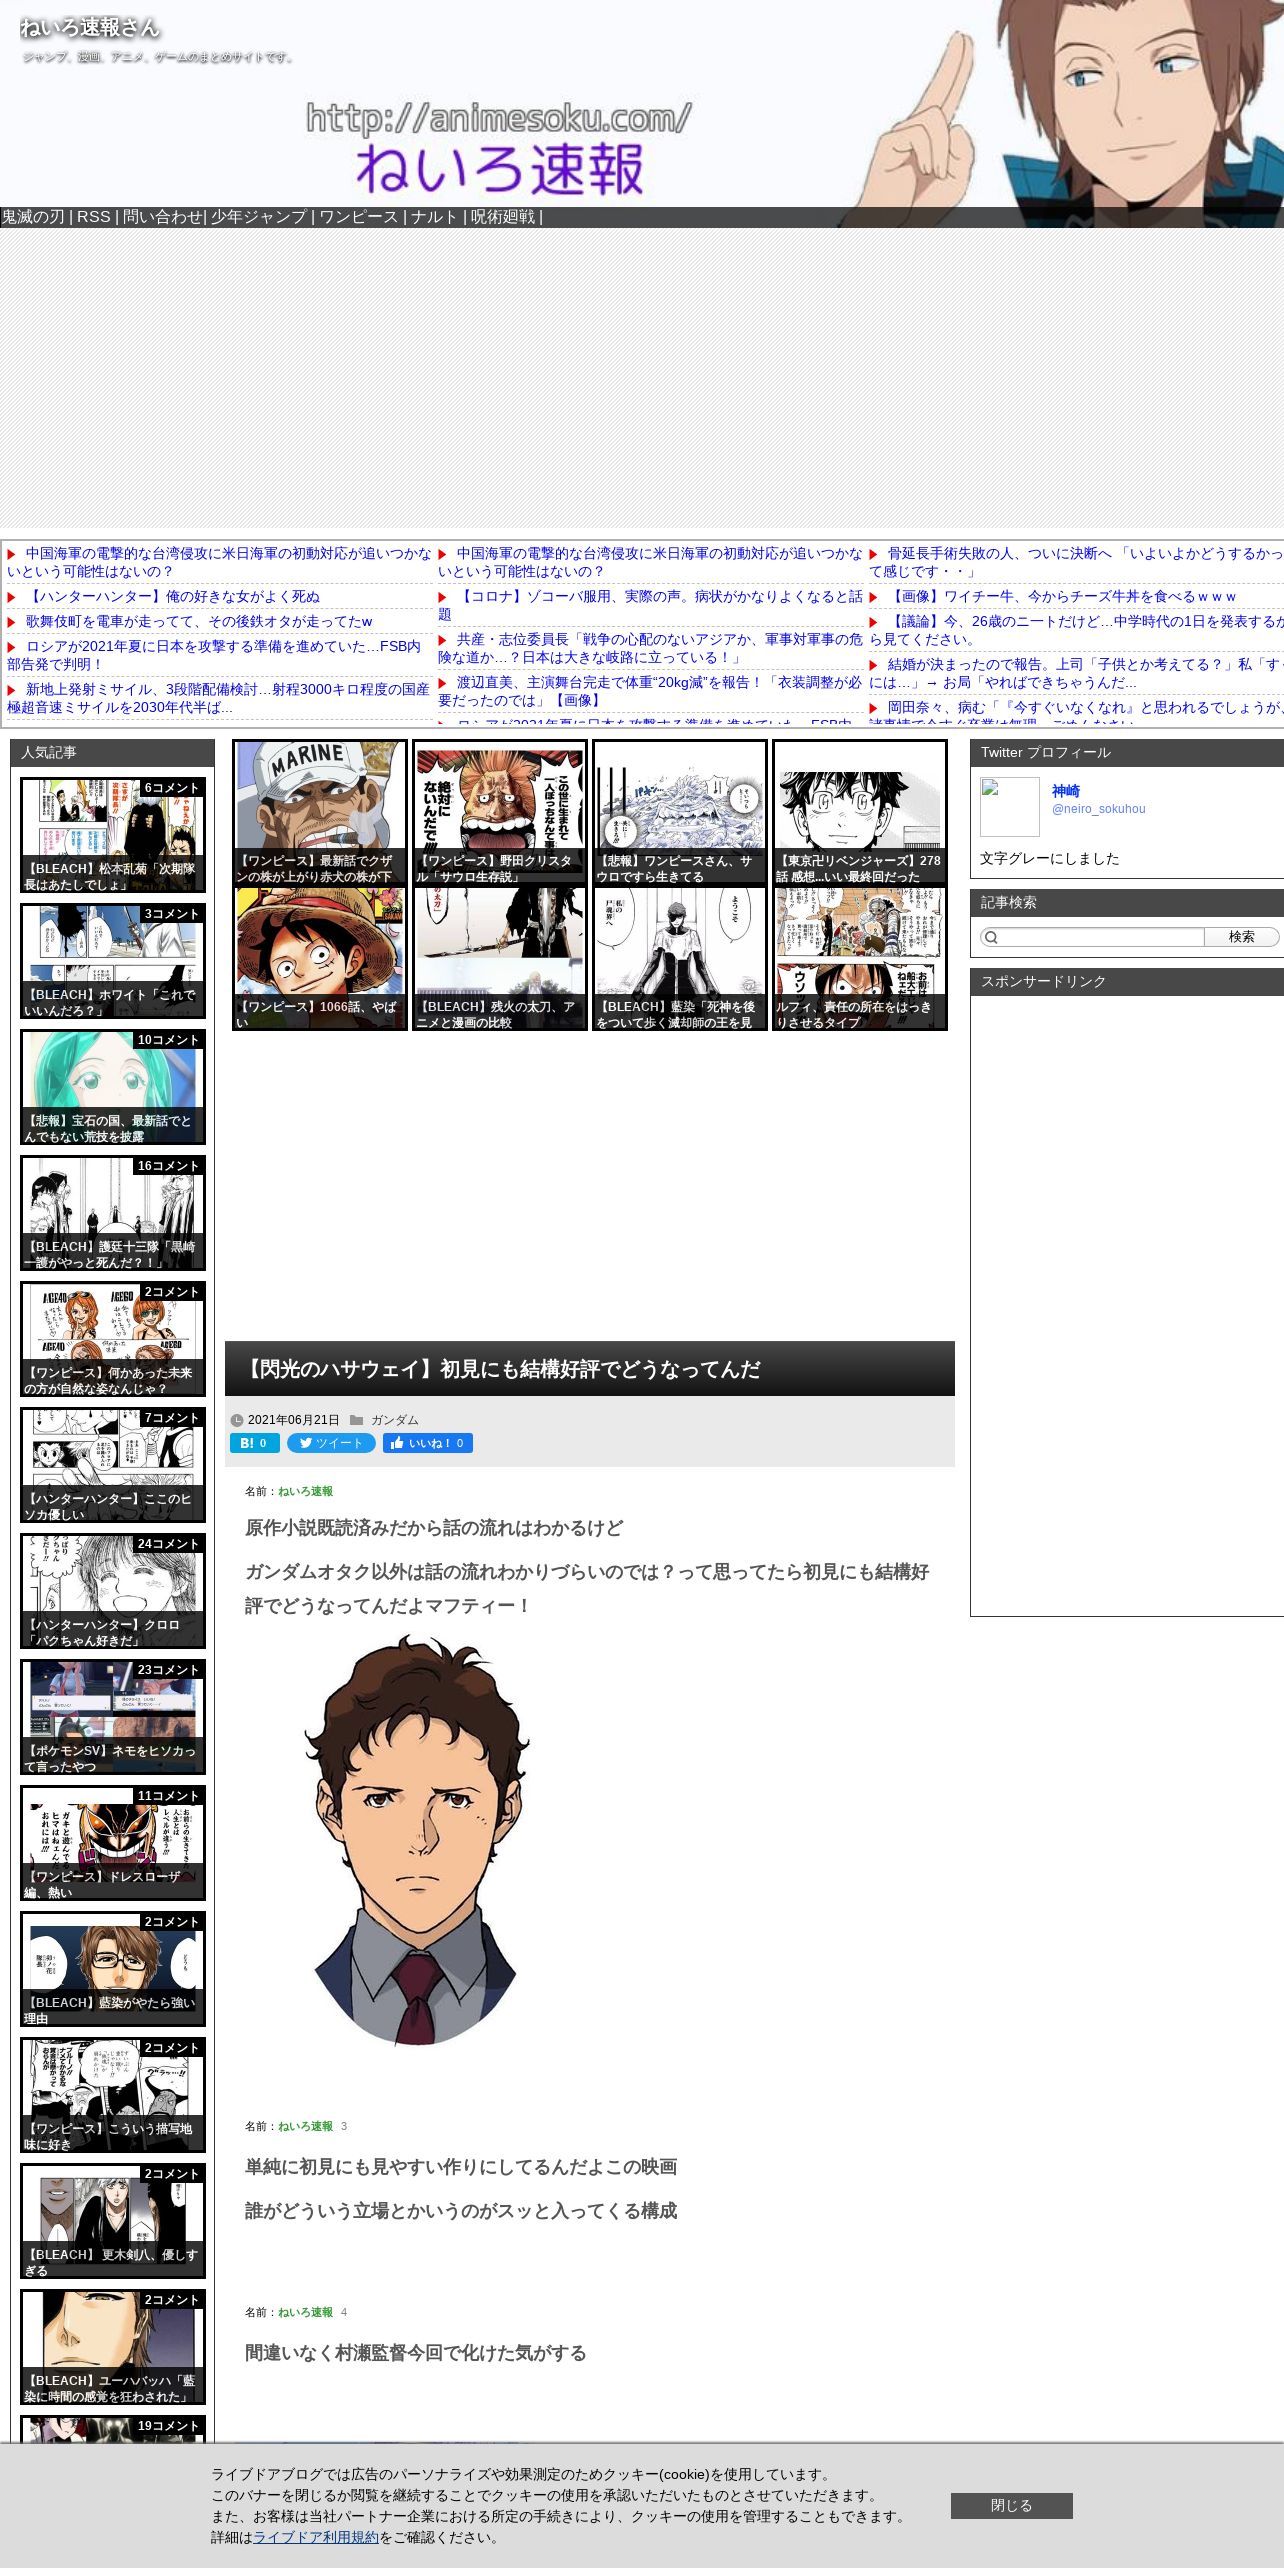Open the @neiro_sokuhou Twitter handle
Viewport: 1284px width, 2568px height.
(1098, 809)
